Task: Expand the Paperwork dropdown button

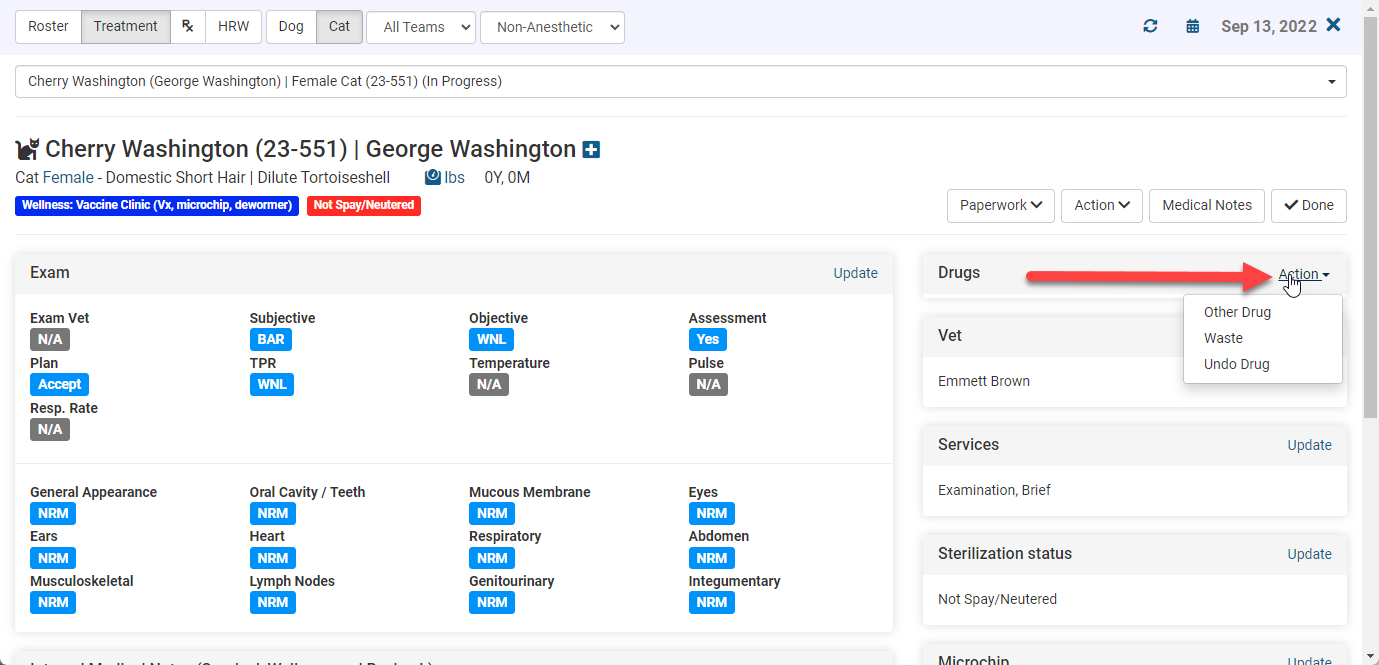Action: coord(1000,205)
